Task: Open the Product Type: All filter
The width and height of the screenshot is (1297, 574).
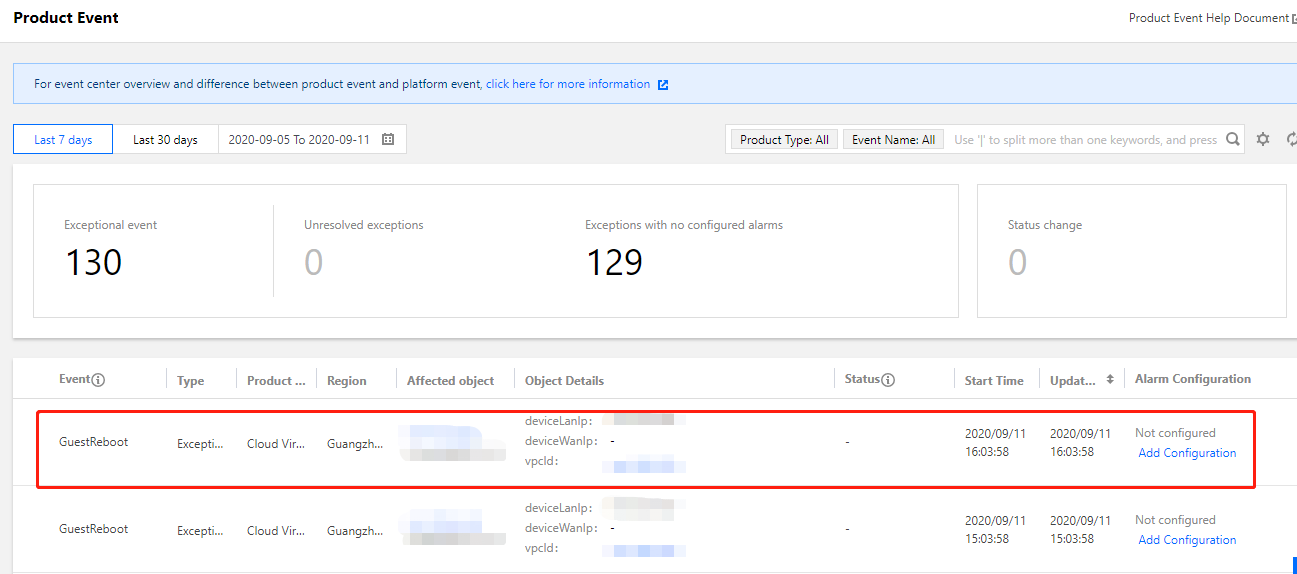Action: [x=785, y=140]
